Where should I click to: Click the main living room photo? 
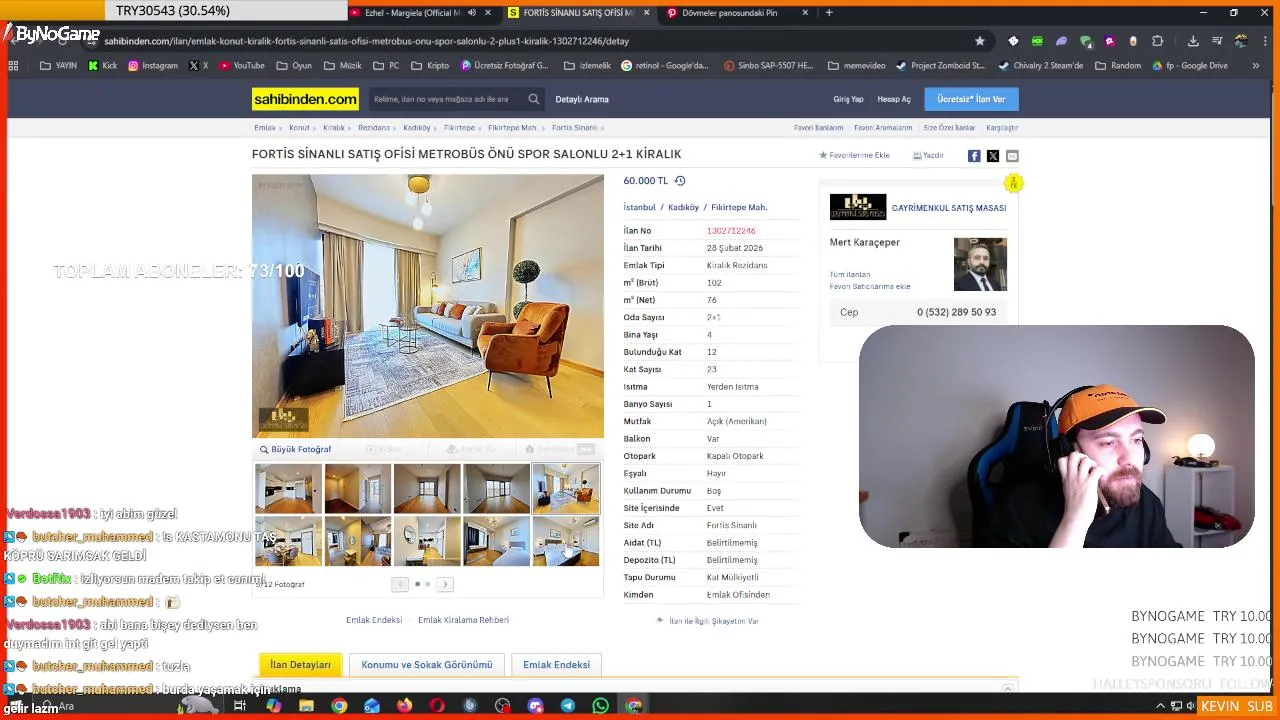tap(428, 306)
